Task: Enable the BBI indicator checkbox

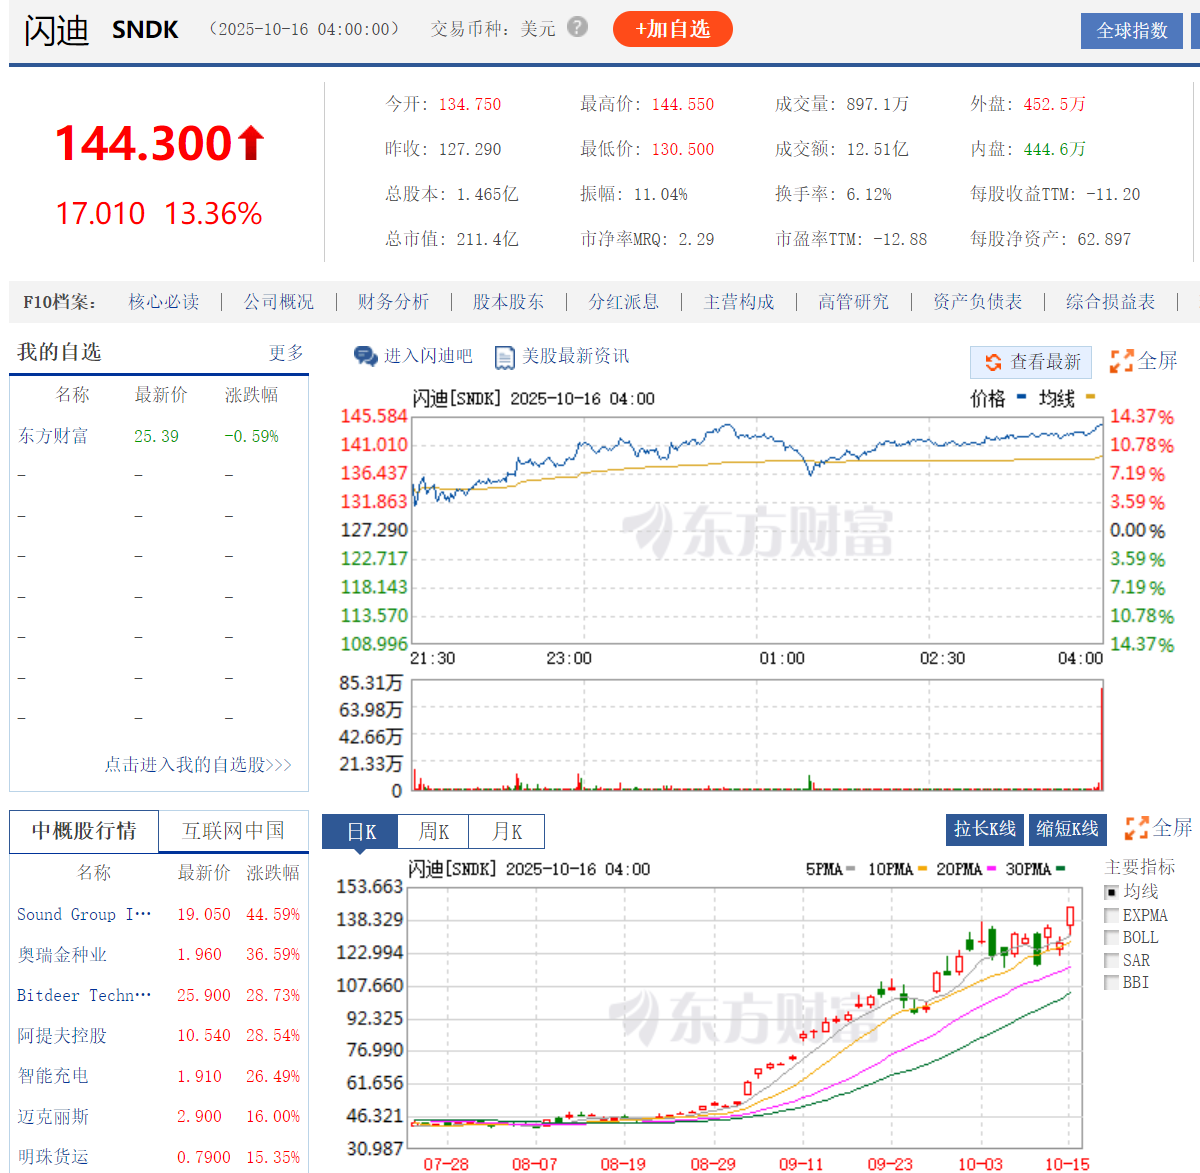Action: pyautogui.click(x=1111, y=982)
